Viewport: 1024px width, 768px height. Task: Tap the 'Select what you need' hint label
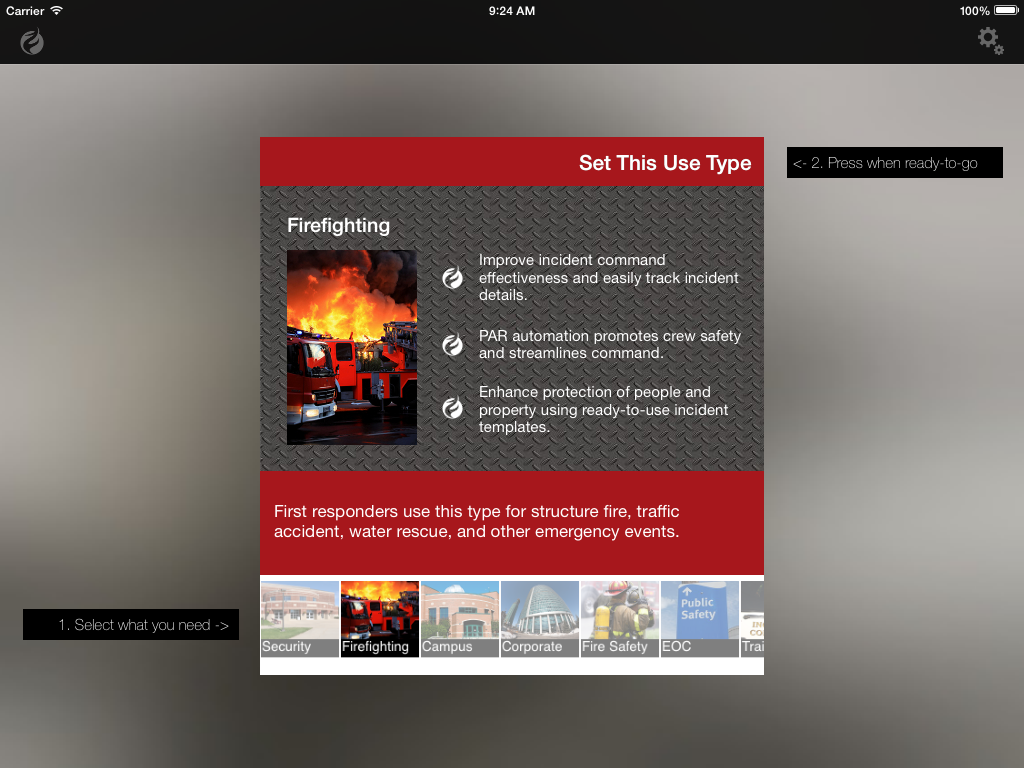(131, 625)
